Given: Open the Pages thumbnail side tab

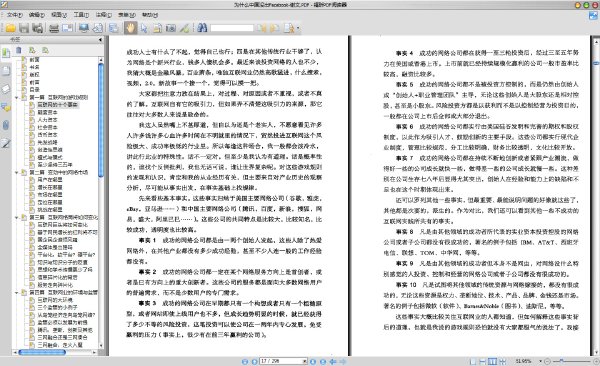Looking at the screenshot, I should pyautogui.click(x=6, y=70).
